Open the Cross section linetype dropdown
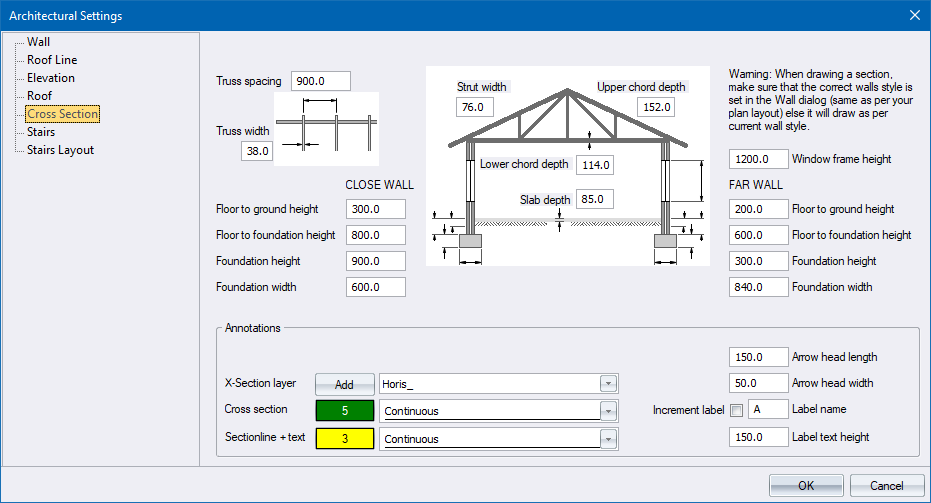The image size is (931, 503). 606,411
